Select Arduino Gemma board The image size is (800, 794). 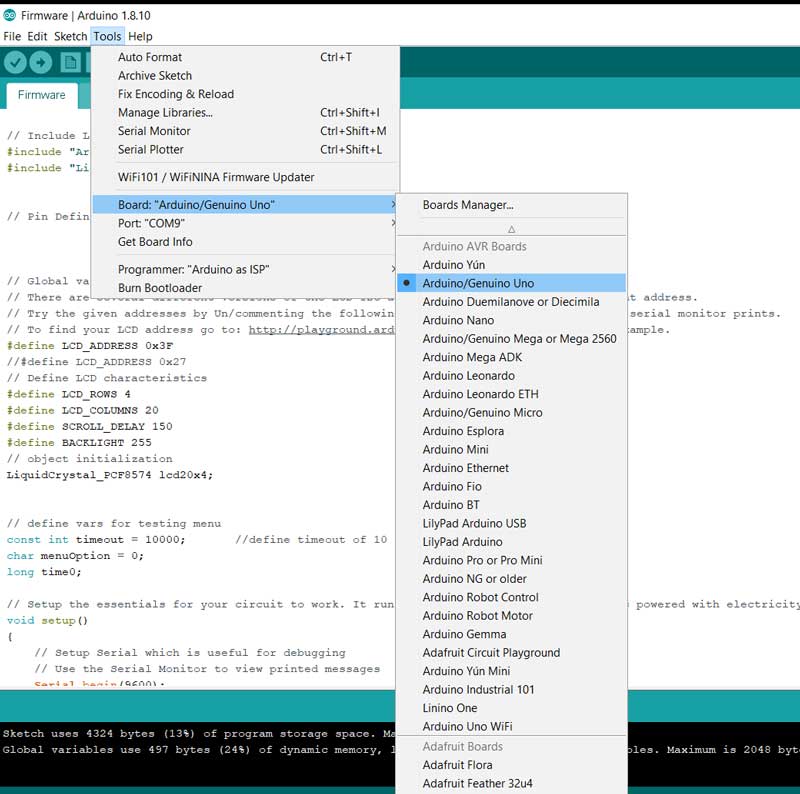click(x=511, y=634)
